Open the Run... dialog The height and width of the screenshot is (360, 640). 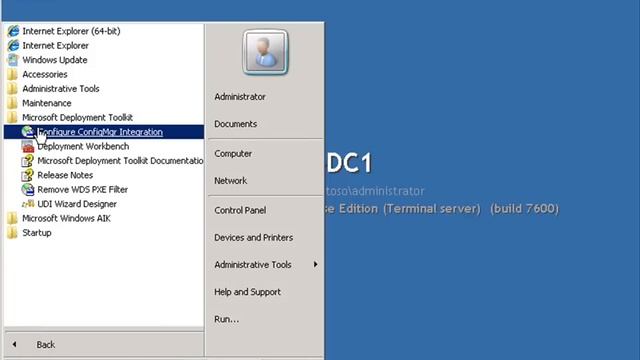227,319
